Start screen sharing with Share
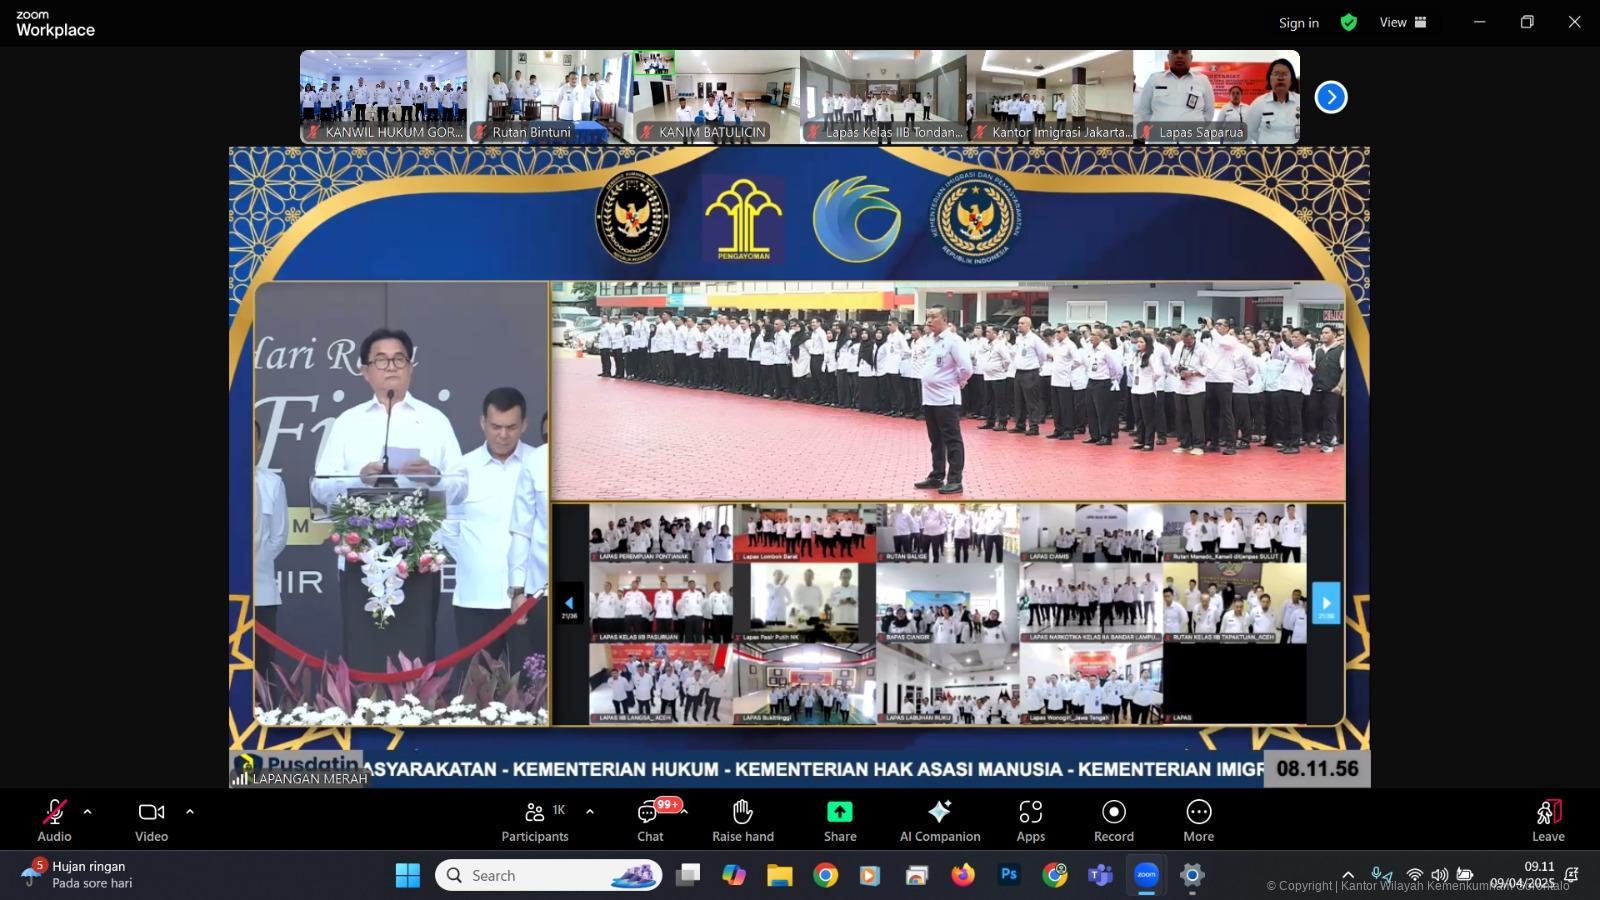The height and width of the screenshot is (900, 1600). (839, 820)
